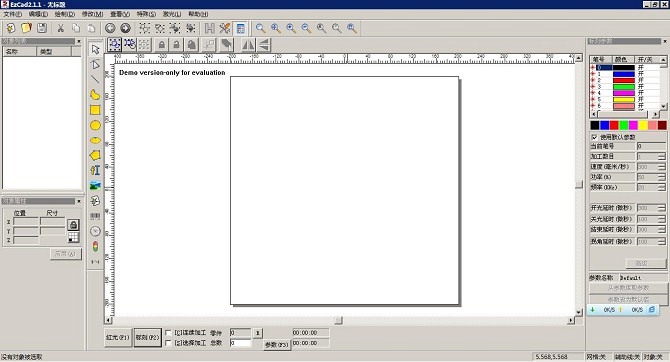Viewport: 670px width, 362px height.
Task: Click the 红光(F1) button
Action: point(118,337)
